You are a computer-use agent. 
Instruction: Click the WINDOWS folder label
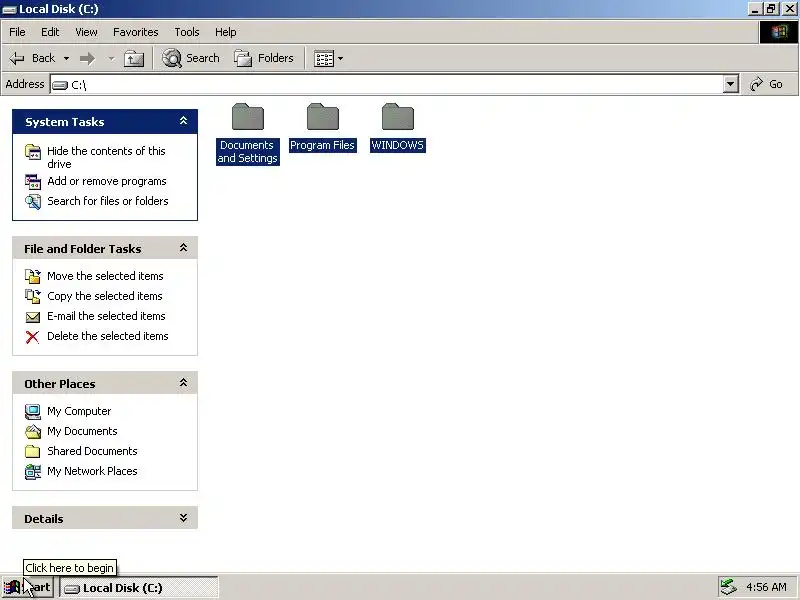pyautogui.click(x=397, y=145)
